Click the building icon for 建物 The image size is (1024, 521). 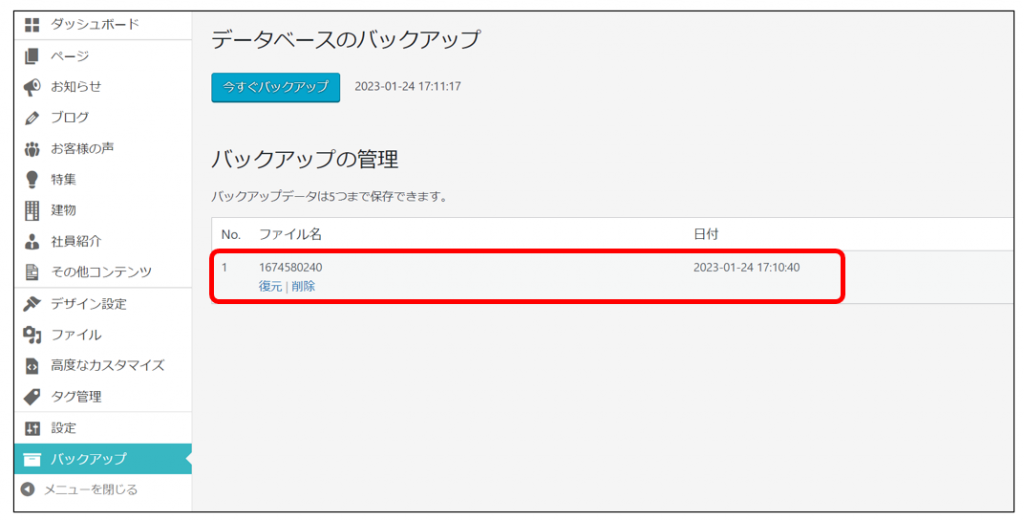click(31, 210)
